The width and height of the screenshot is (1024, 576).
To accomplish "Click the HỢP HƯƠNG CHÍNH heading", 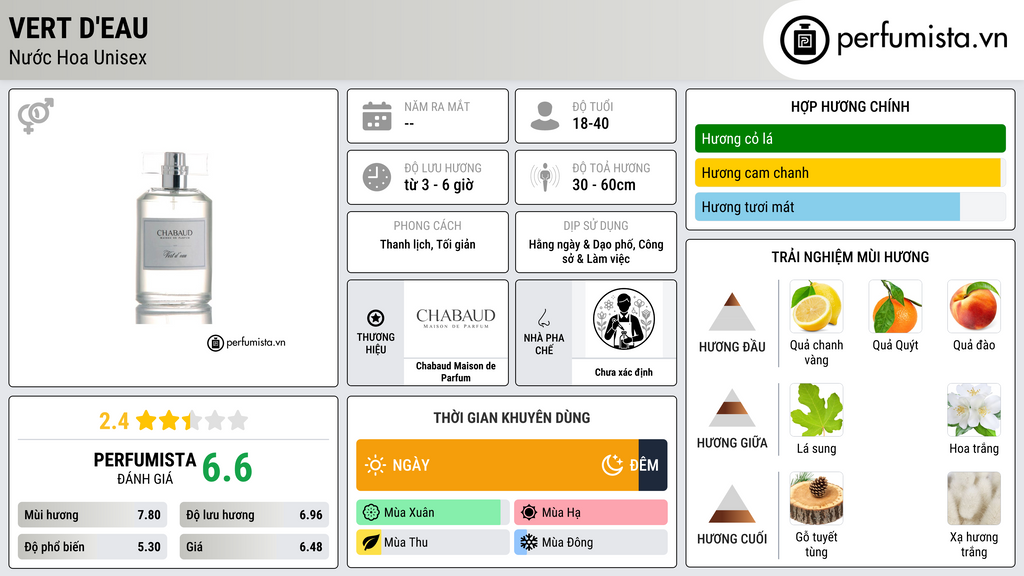I will pos(850,106).
